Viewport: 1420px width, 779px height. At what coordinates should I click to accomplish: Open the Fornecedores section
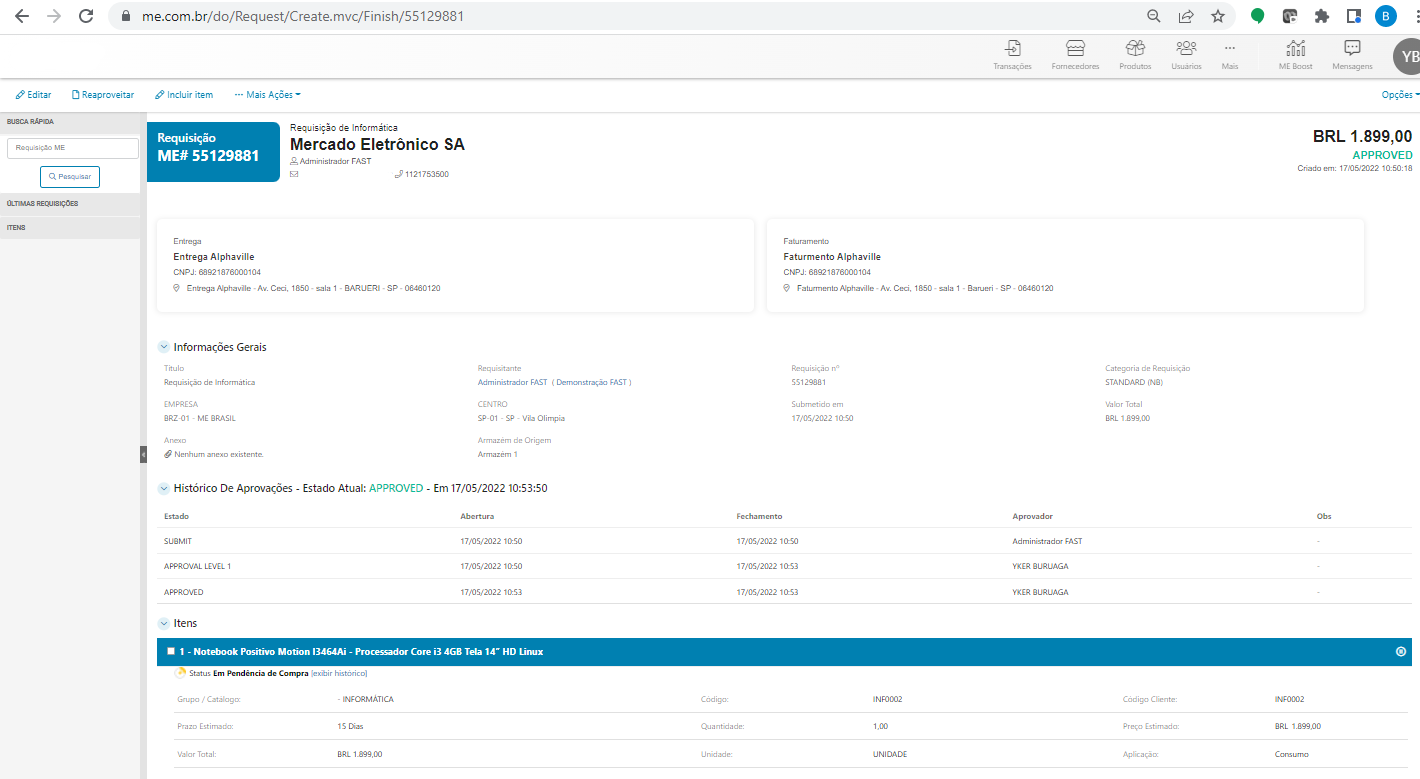click(x=1075, y=55)
